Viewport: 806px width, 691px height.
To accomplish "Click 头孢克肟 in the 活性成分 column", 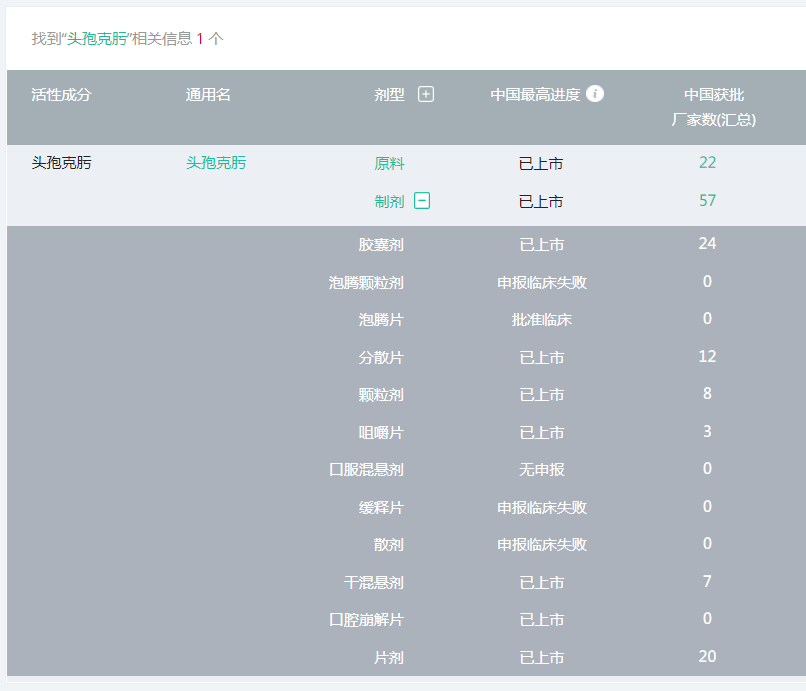I will 61,162.
